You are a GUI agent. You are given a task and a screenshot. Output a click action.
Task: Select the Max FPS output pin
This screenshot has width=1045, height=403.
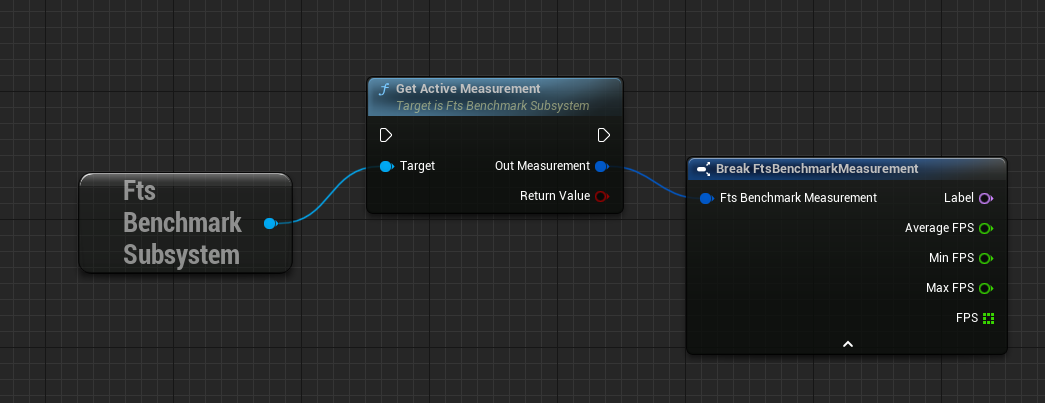coord(985,288)
